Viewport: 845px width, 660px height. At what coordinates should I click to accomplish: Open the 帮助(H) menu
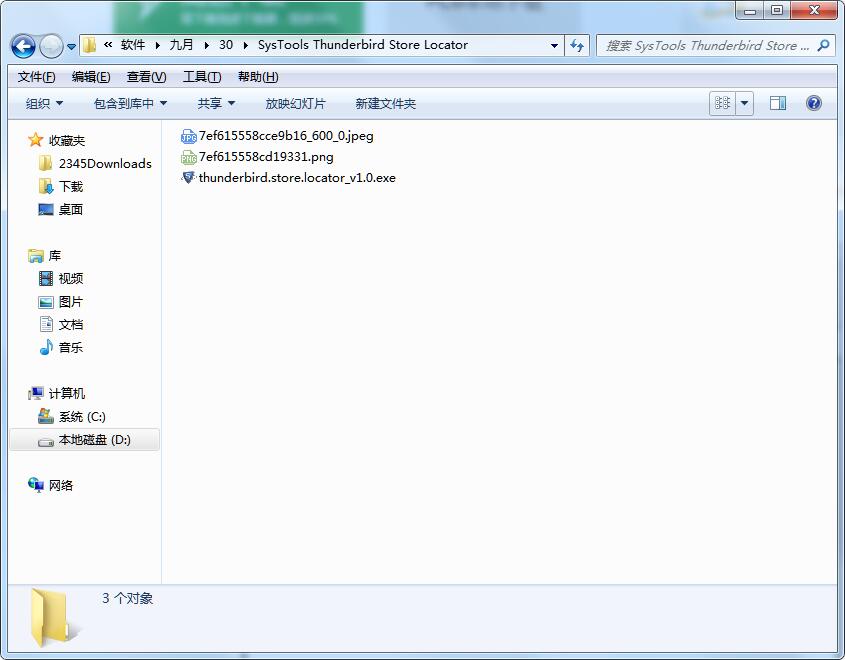pos(258,77)
